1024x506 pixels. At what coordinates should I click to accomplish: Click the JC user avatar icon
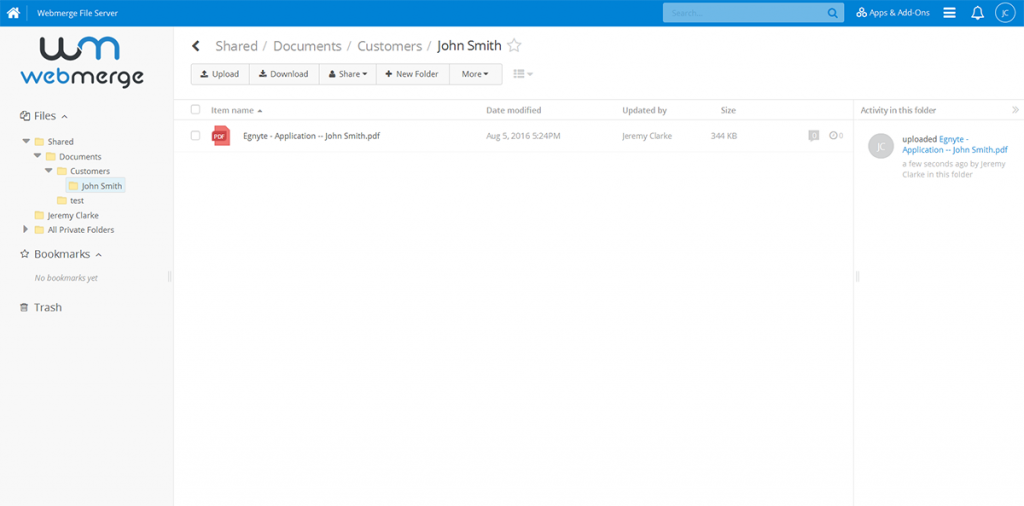click(1005, 13)
